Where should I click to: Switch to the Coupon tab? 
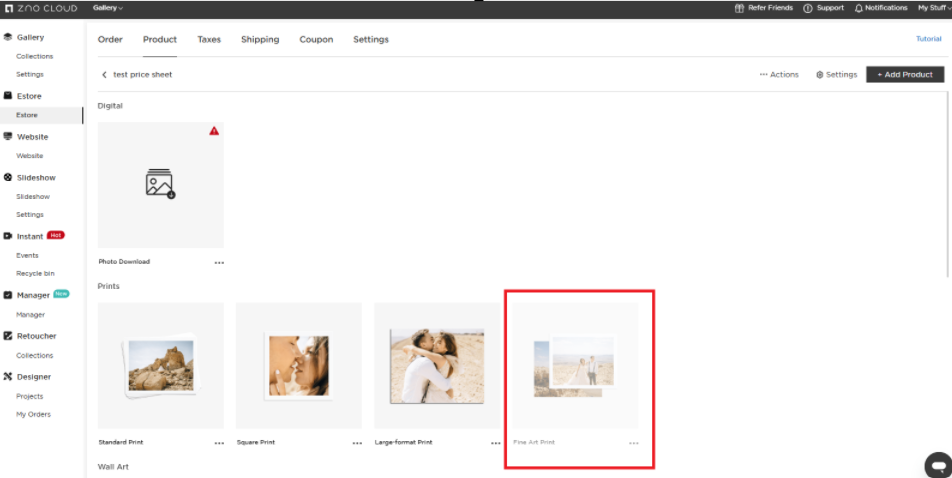[316, 40]
